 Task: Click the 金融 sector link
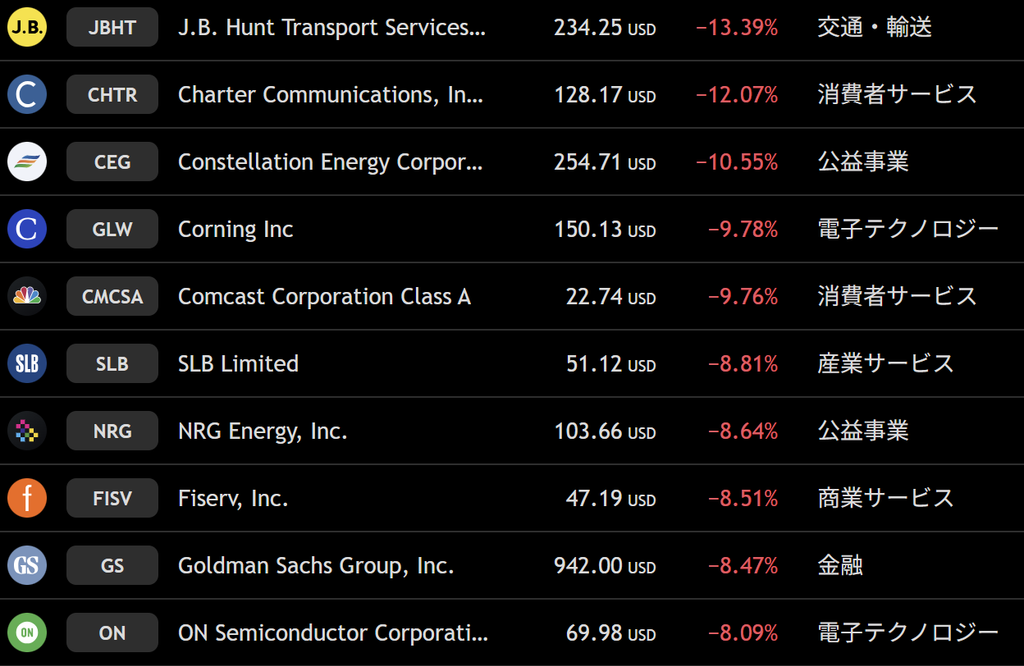(x=840, y=565)
